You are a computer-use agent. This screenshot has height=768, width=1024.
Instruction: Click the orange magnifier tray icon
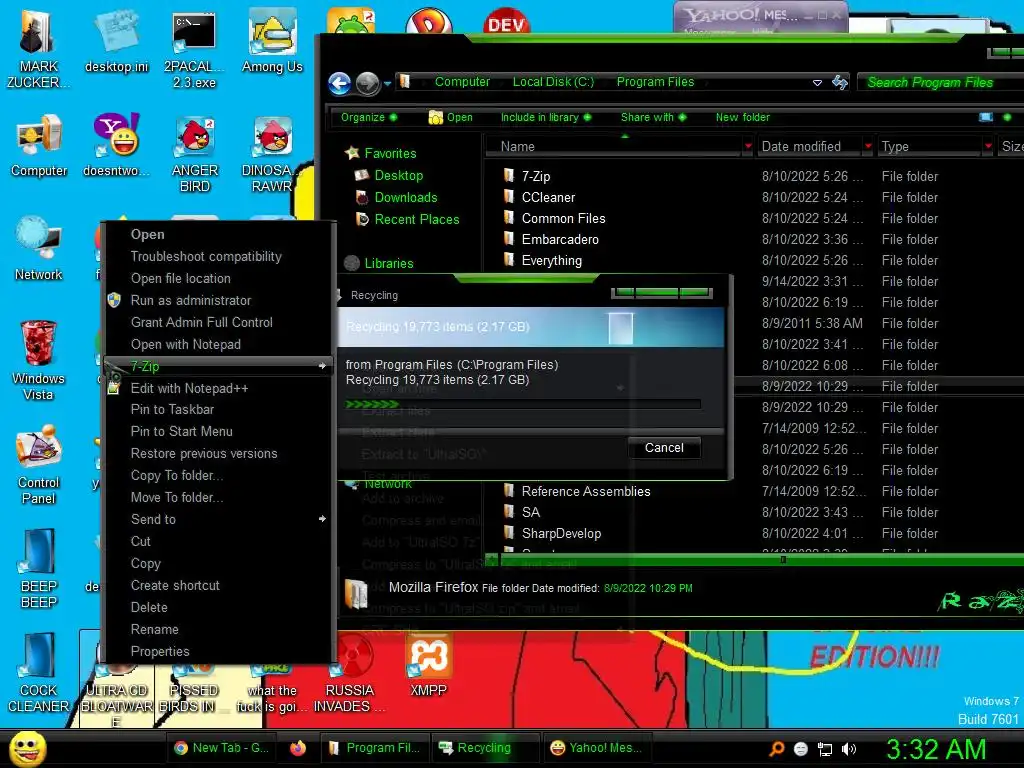[x=776, y=748]
